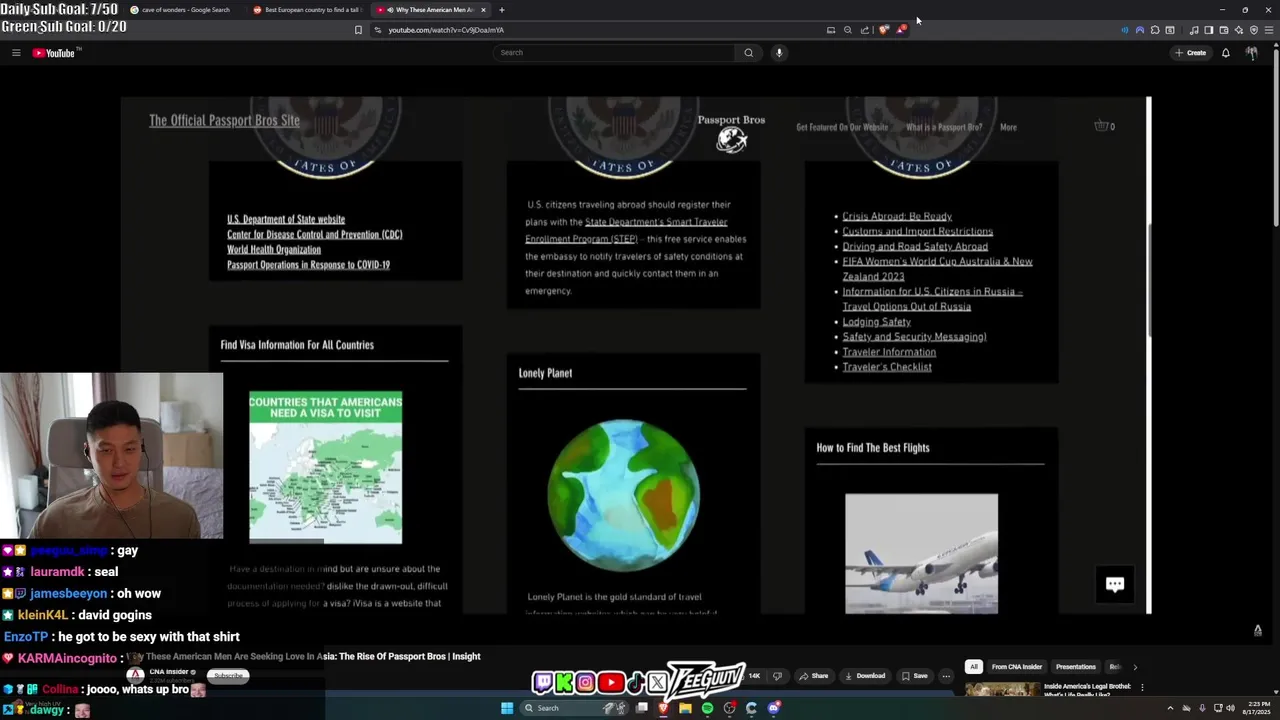The image size is (1280, 720).
Task: Toggle the browser sidebar panel icon
Action: (1208, 30)
